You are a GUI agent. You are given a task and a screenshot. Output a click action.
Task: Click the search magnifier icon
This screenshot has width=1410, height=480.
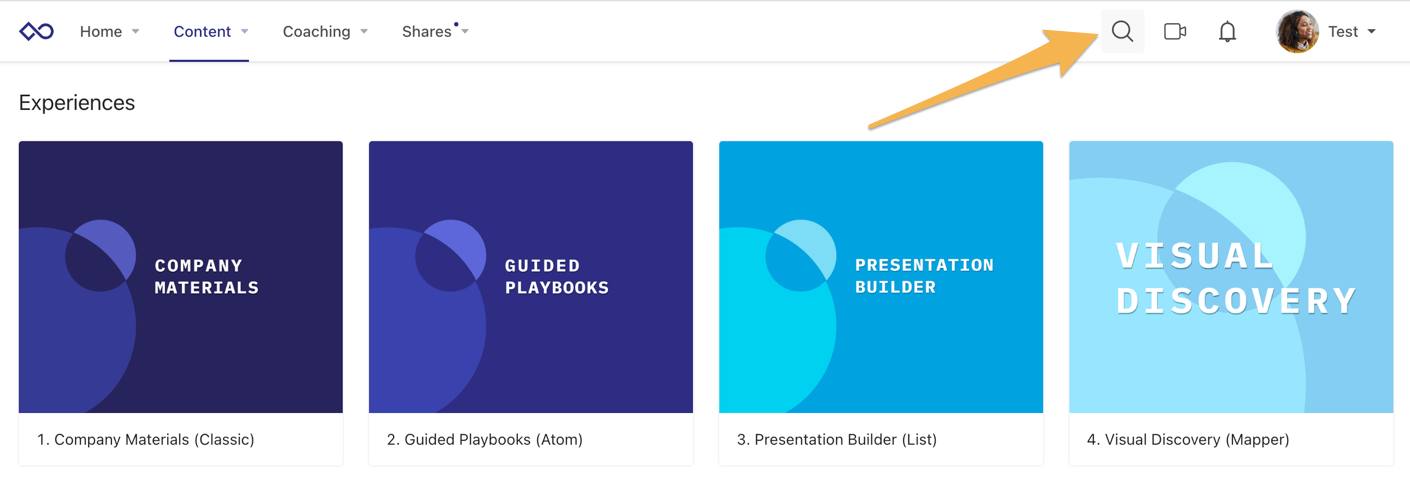coord(1122,32)
